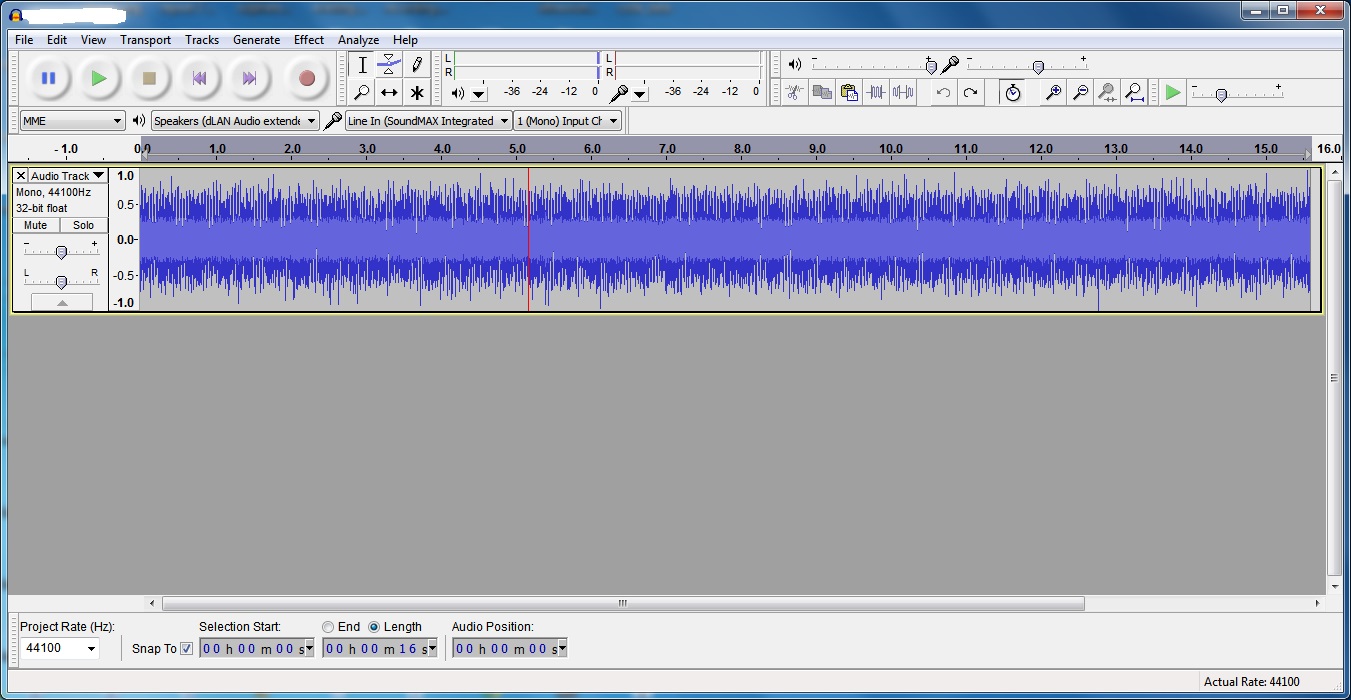The image size is (1351, 700).
Task: Open the Generate menu
Action: 256,40
